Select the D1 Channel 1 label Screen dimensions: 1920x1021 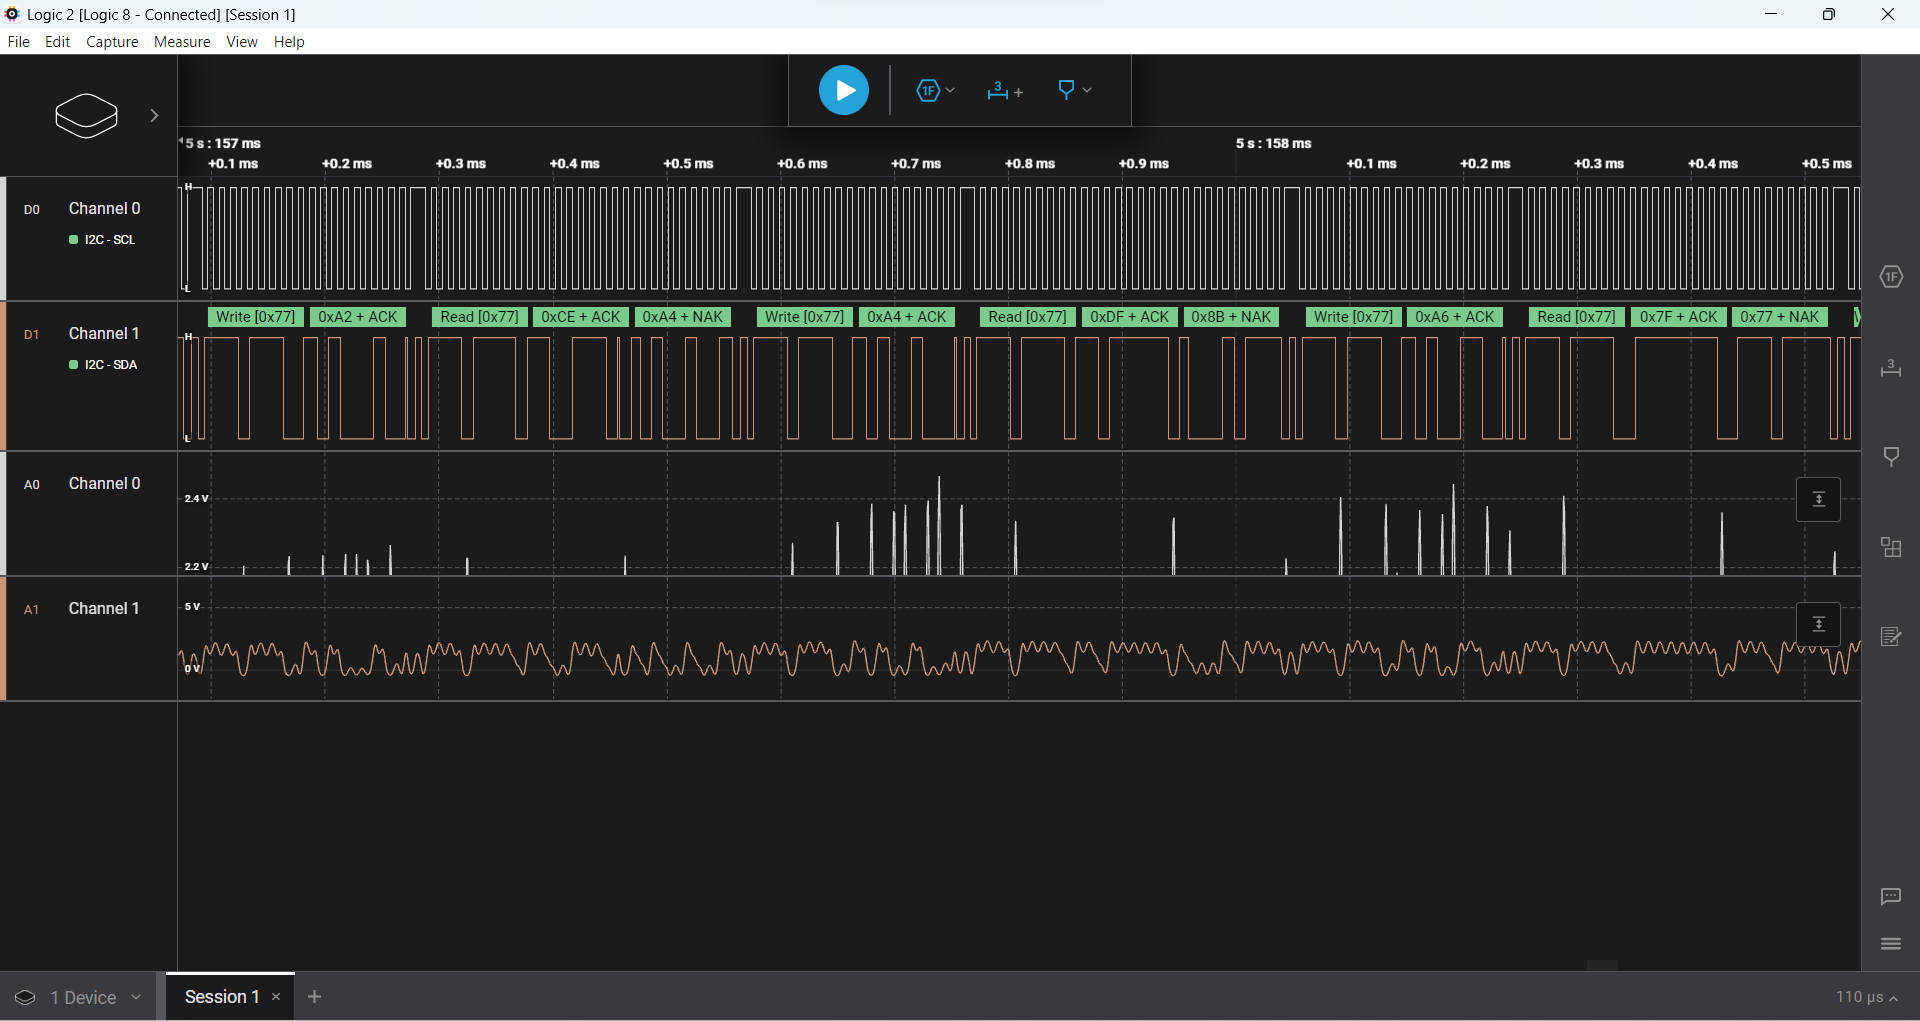pyautogui.click(x=104, y=333)
